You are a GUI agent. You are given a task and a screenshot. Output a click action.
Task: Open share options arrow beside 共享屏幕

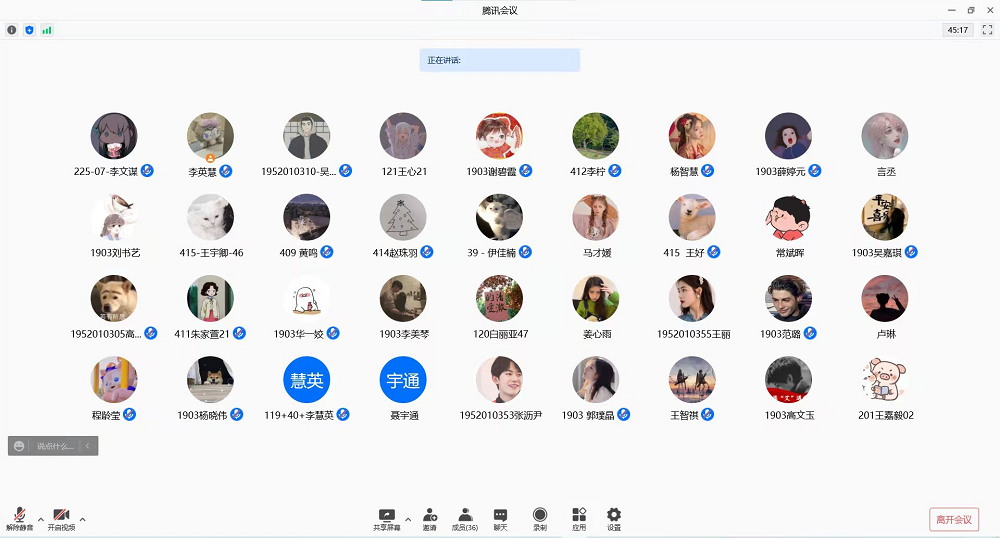coord(408,519)
